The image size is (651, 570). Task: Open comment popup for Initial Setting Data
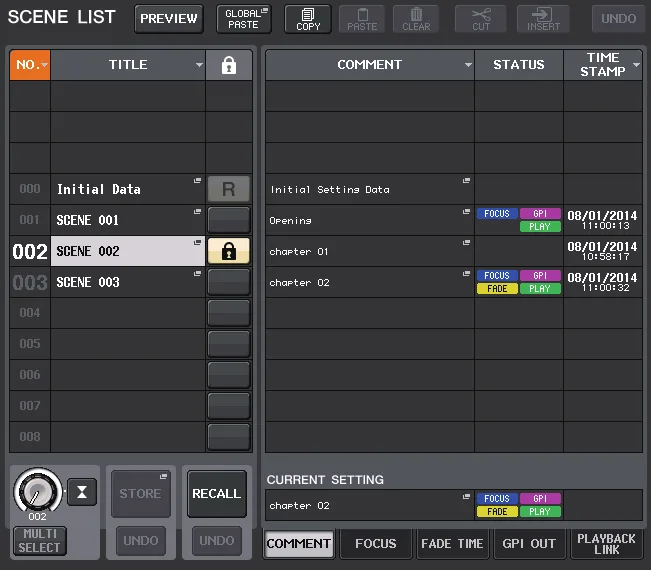pos(466,181)
